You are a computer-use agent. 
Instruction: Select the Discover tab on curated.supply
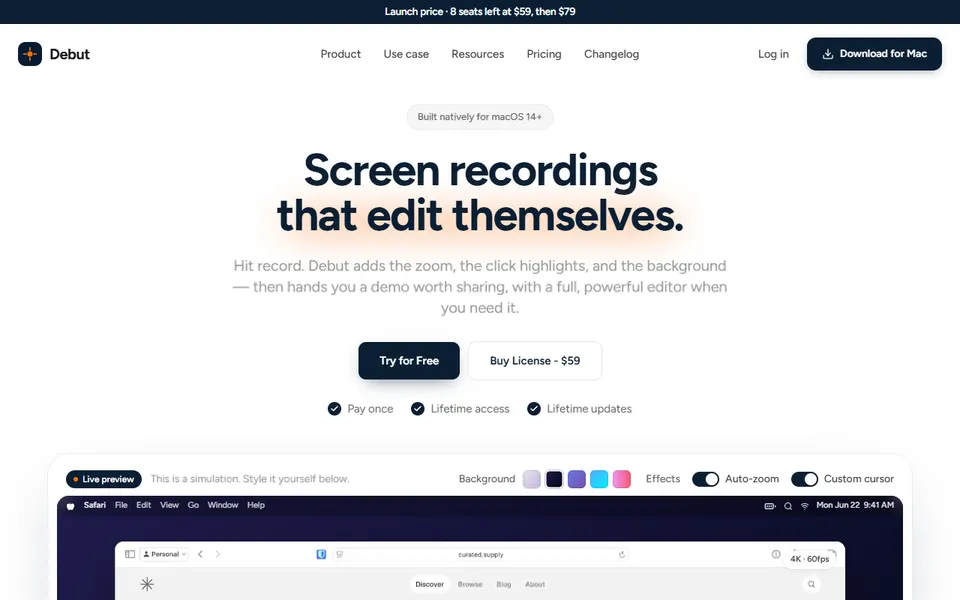pyautogui.click(x=429, y=584)
